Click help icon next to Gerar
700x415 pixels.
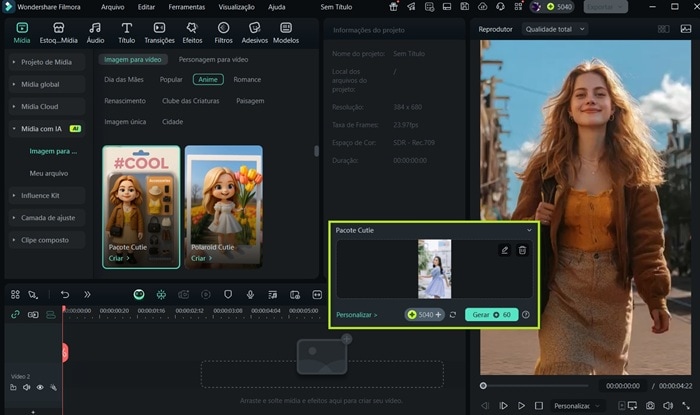tap(526, 315)
